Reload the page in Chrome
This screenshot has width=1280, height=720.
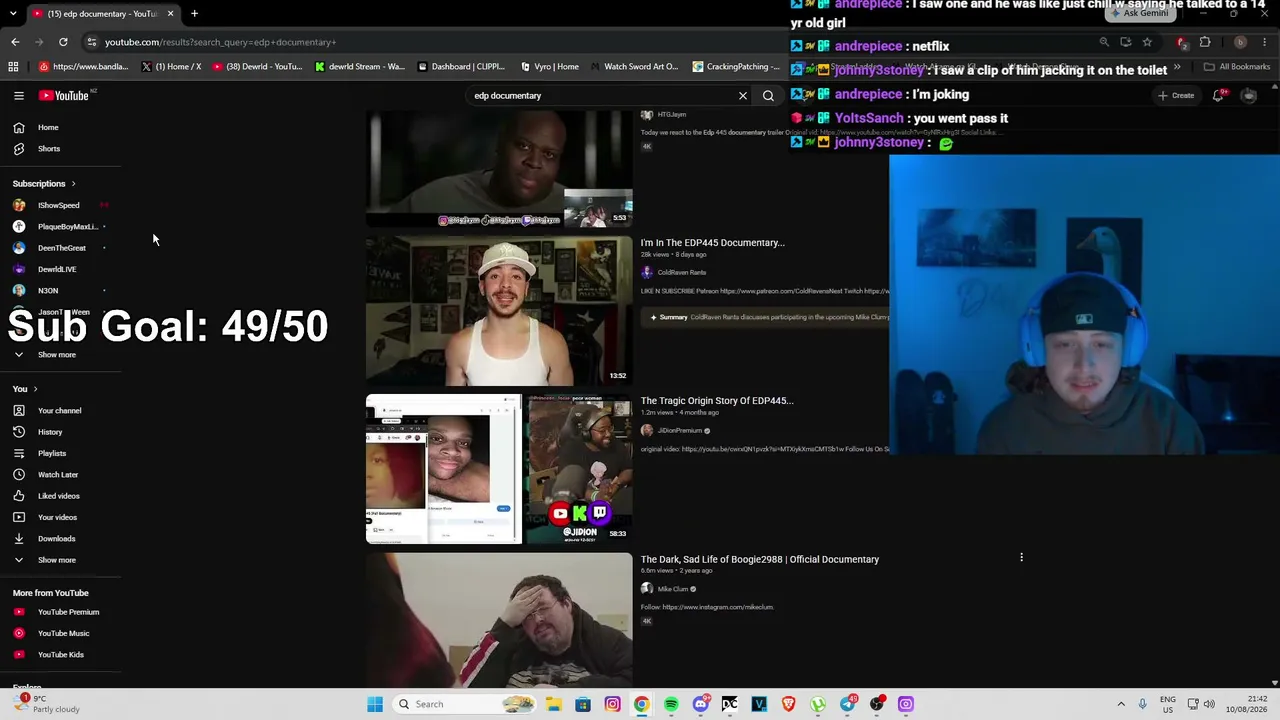coord(63,42)
